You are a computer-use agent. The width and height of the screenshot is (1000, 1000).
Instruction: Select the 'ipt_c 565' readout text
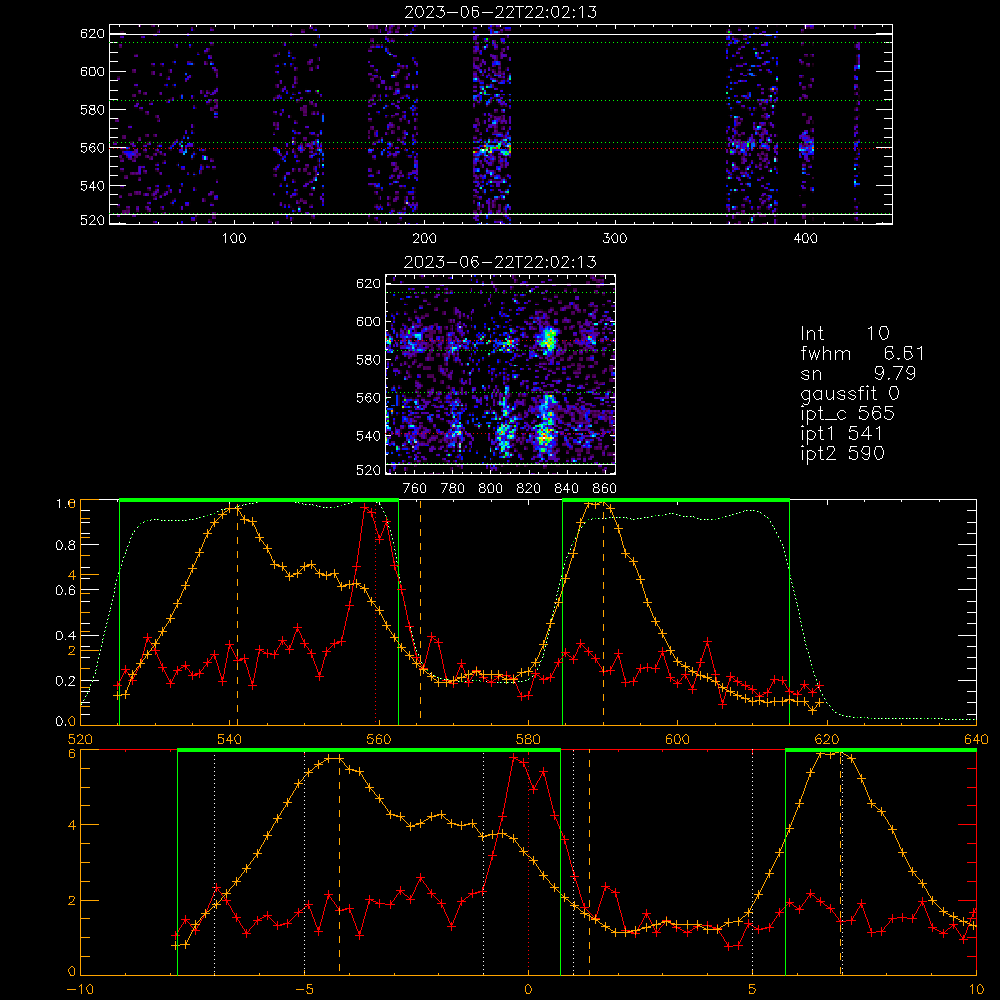(x=848, y=414)
